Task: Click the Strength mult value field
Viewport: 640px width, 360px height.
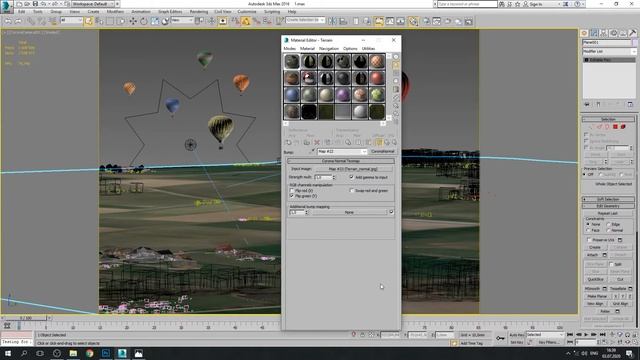Action: pos(322,177)
